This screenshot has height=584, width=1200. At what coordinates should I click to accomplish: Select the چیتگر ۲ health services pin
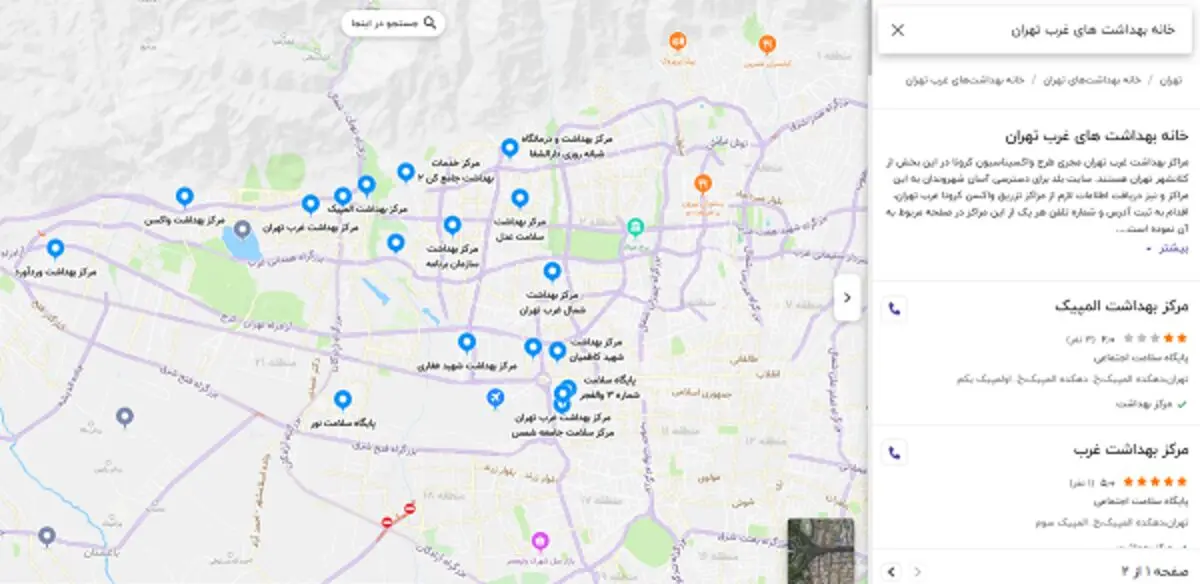point(405,173)
